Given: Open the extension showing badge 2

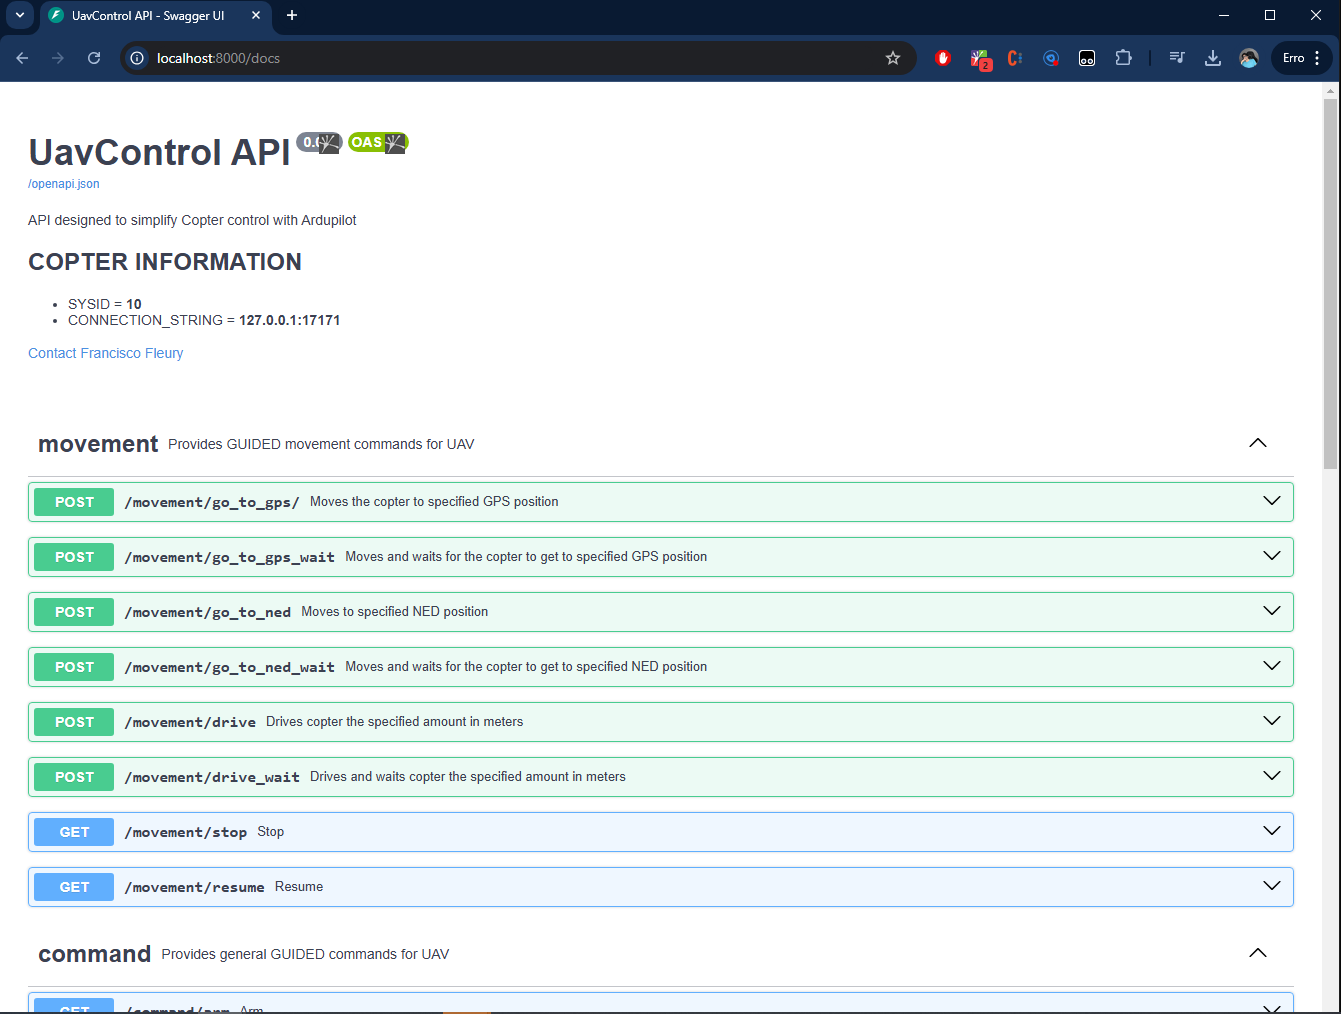Looking at the screenshot, I should (980, 59).
